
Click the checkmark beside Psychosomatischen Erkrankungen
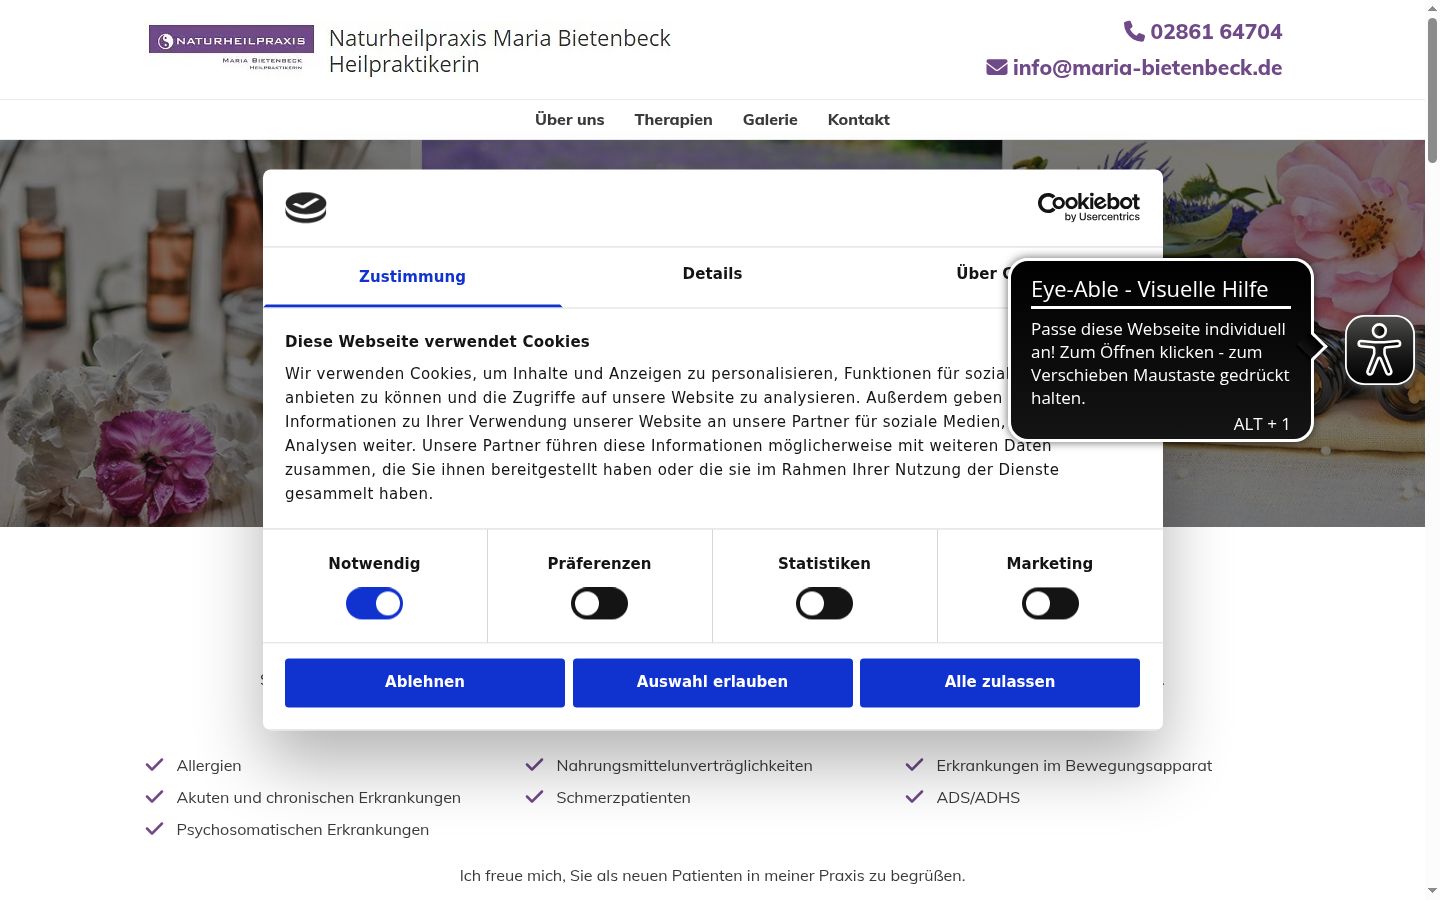pyautogui.click(x=154, y=829)
